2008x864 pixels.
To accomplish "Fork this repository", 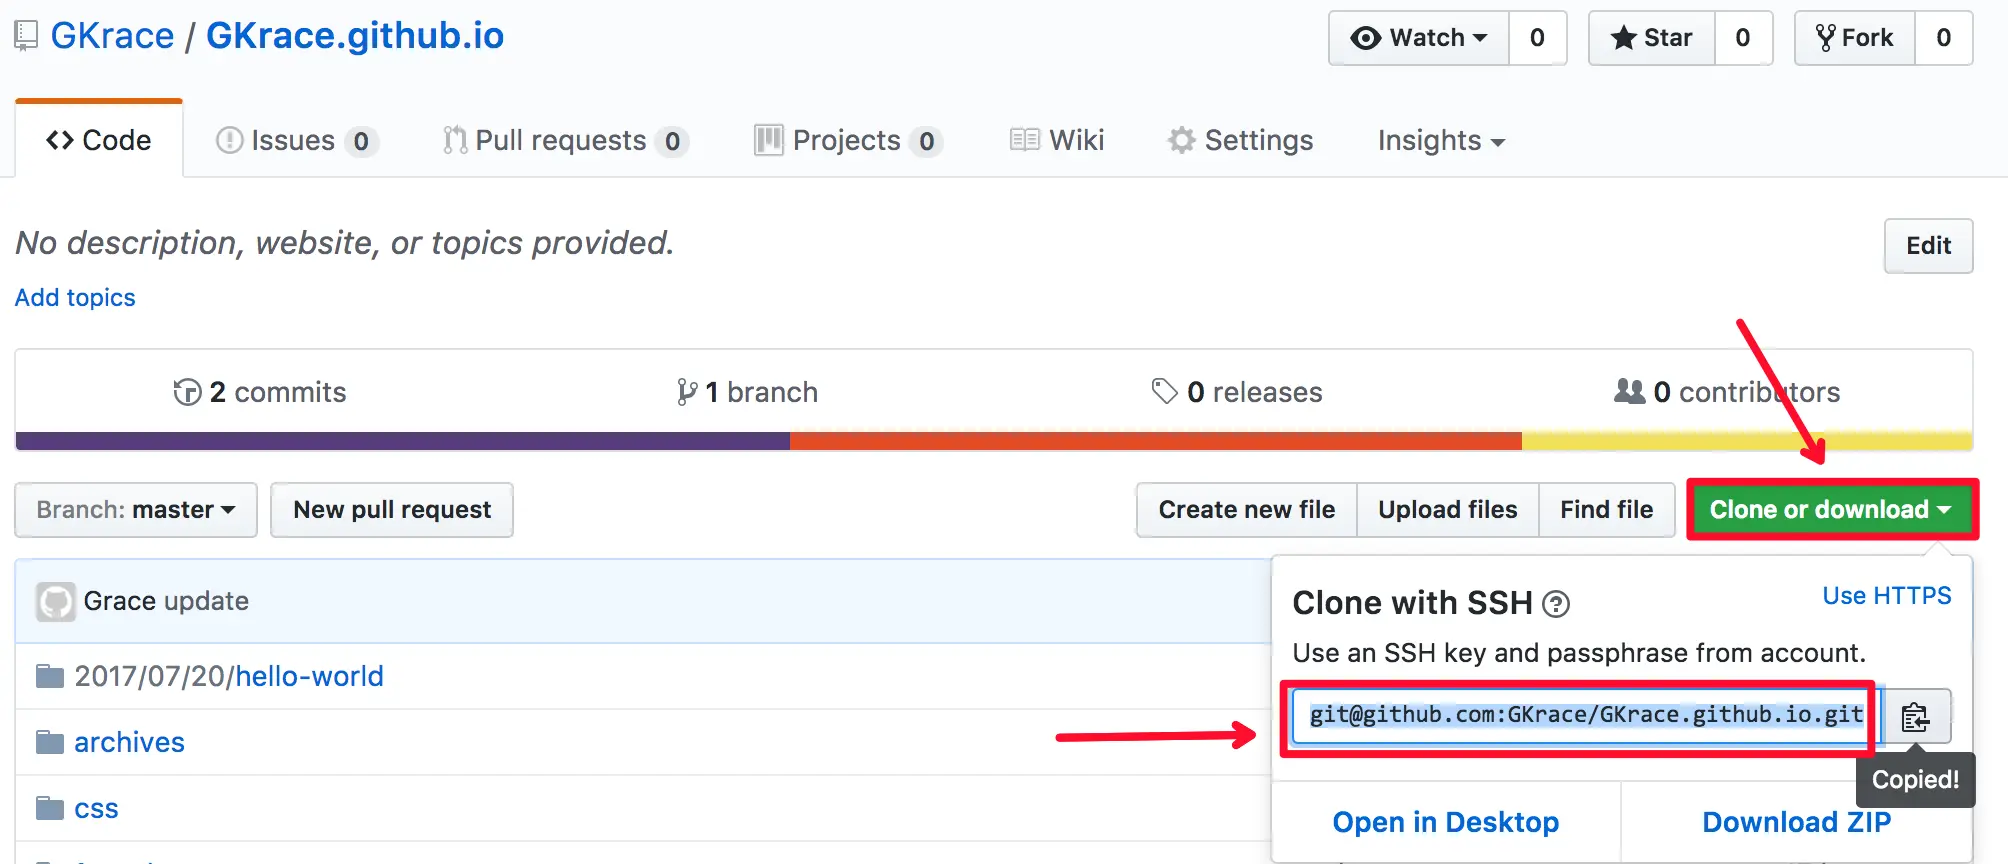I will coord(1855,38).
